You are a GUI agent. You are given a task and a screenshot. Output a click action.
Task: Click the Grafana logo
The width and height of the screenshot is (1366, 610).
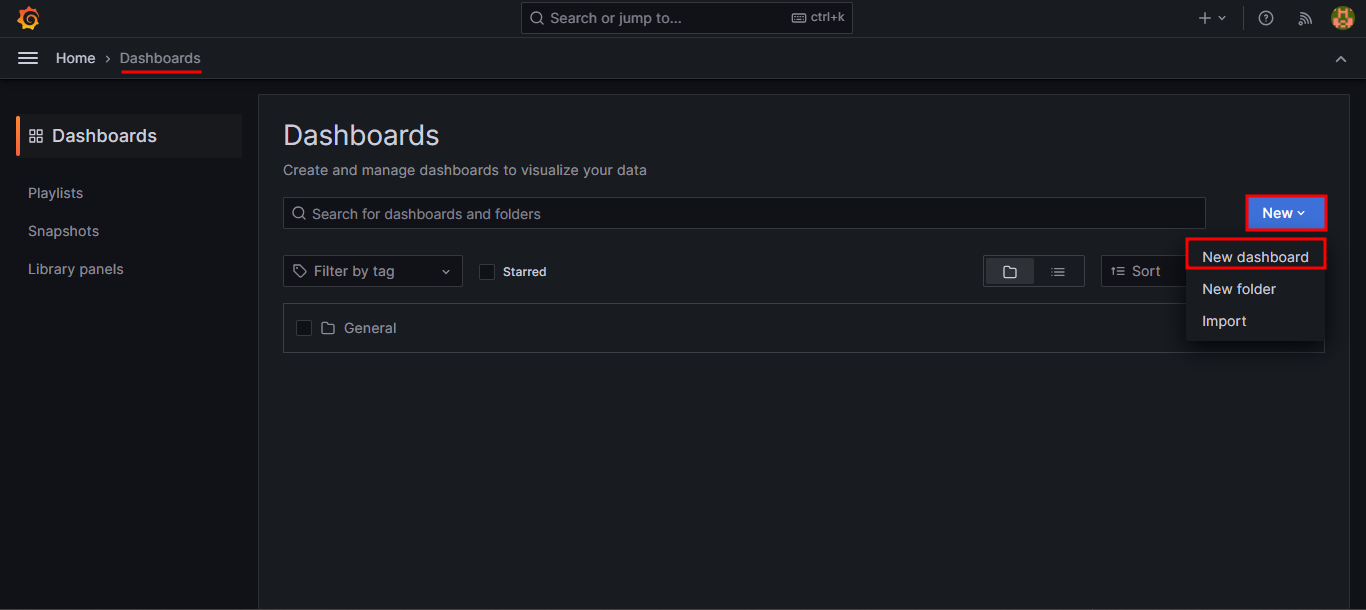tap(28, 17)
